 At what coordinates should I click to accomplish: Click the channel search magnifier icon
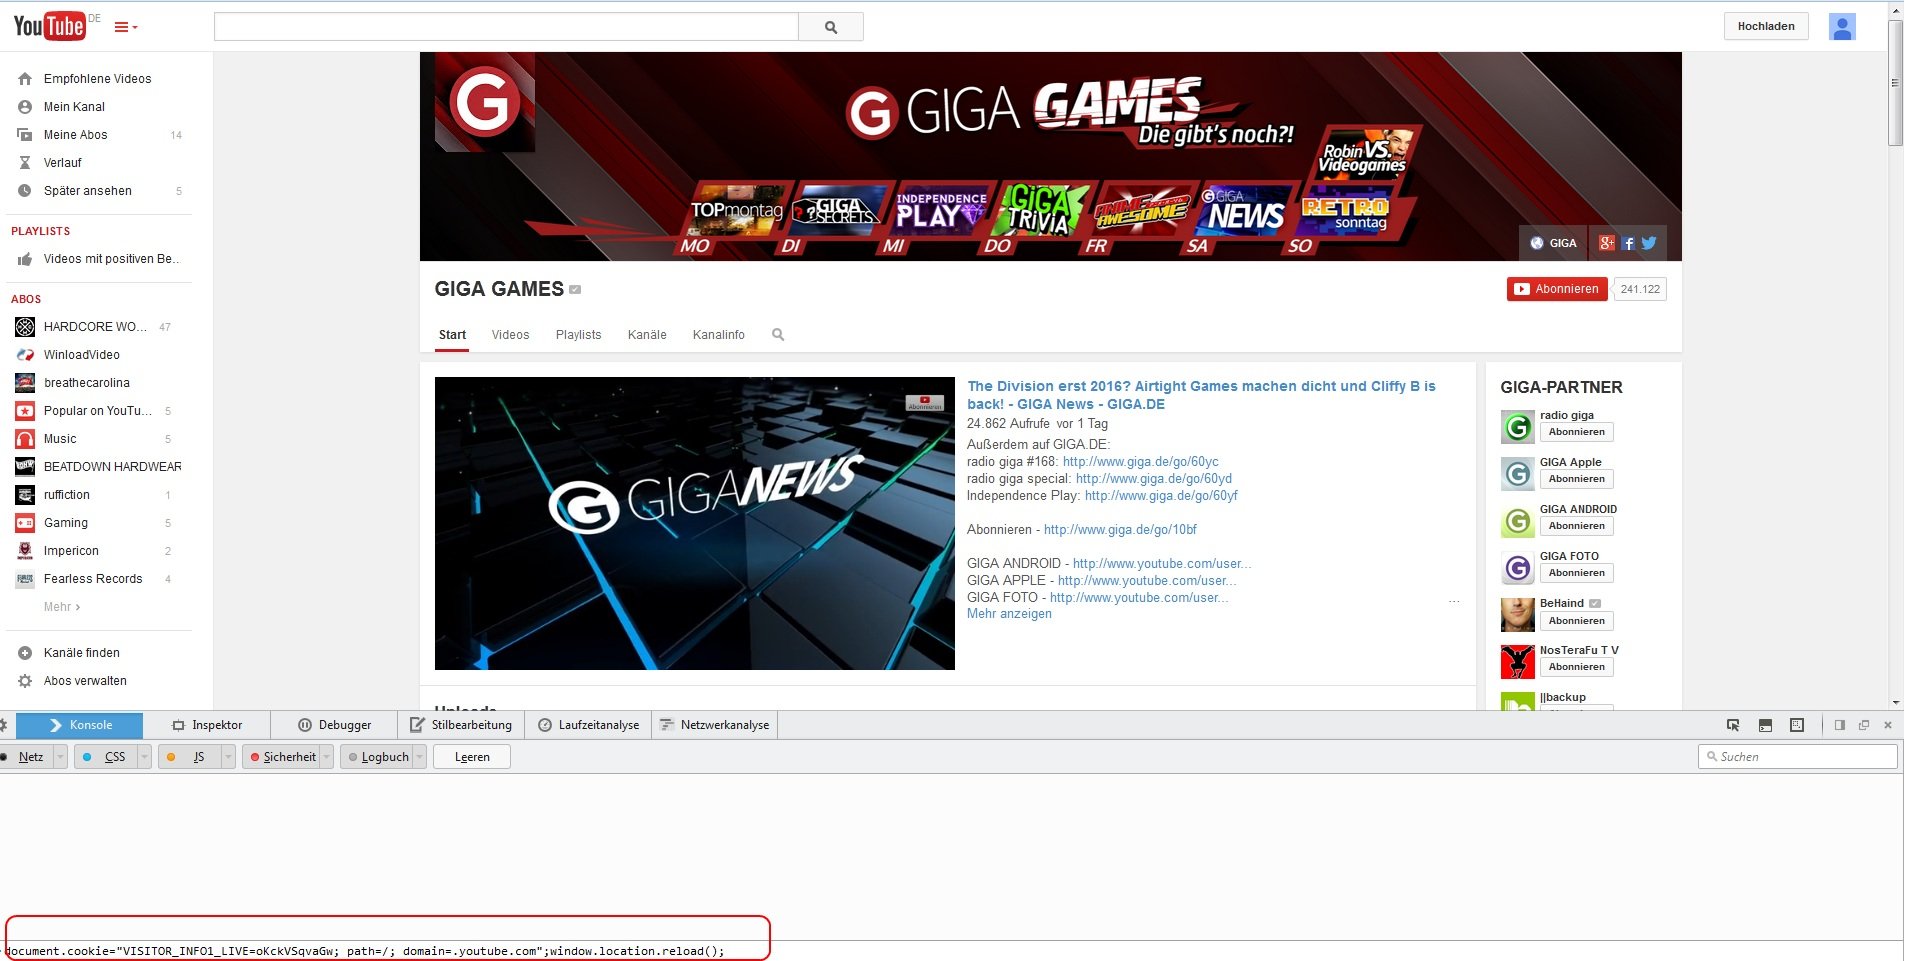pyautogui.click(x=778, y=335)
